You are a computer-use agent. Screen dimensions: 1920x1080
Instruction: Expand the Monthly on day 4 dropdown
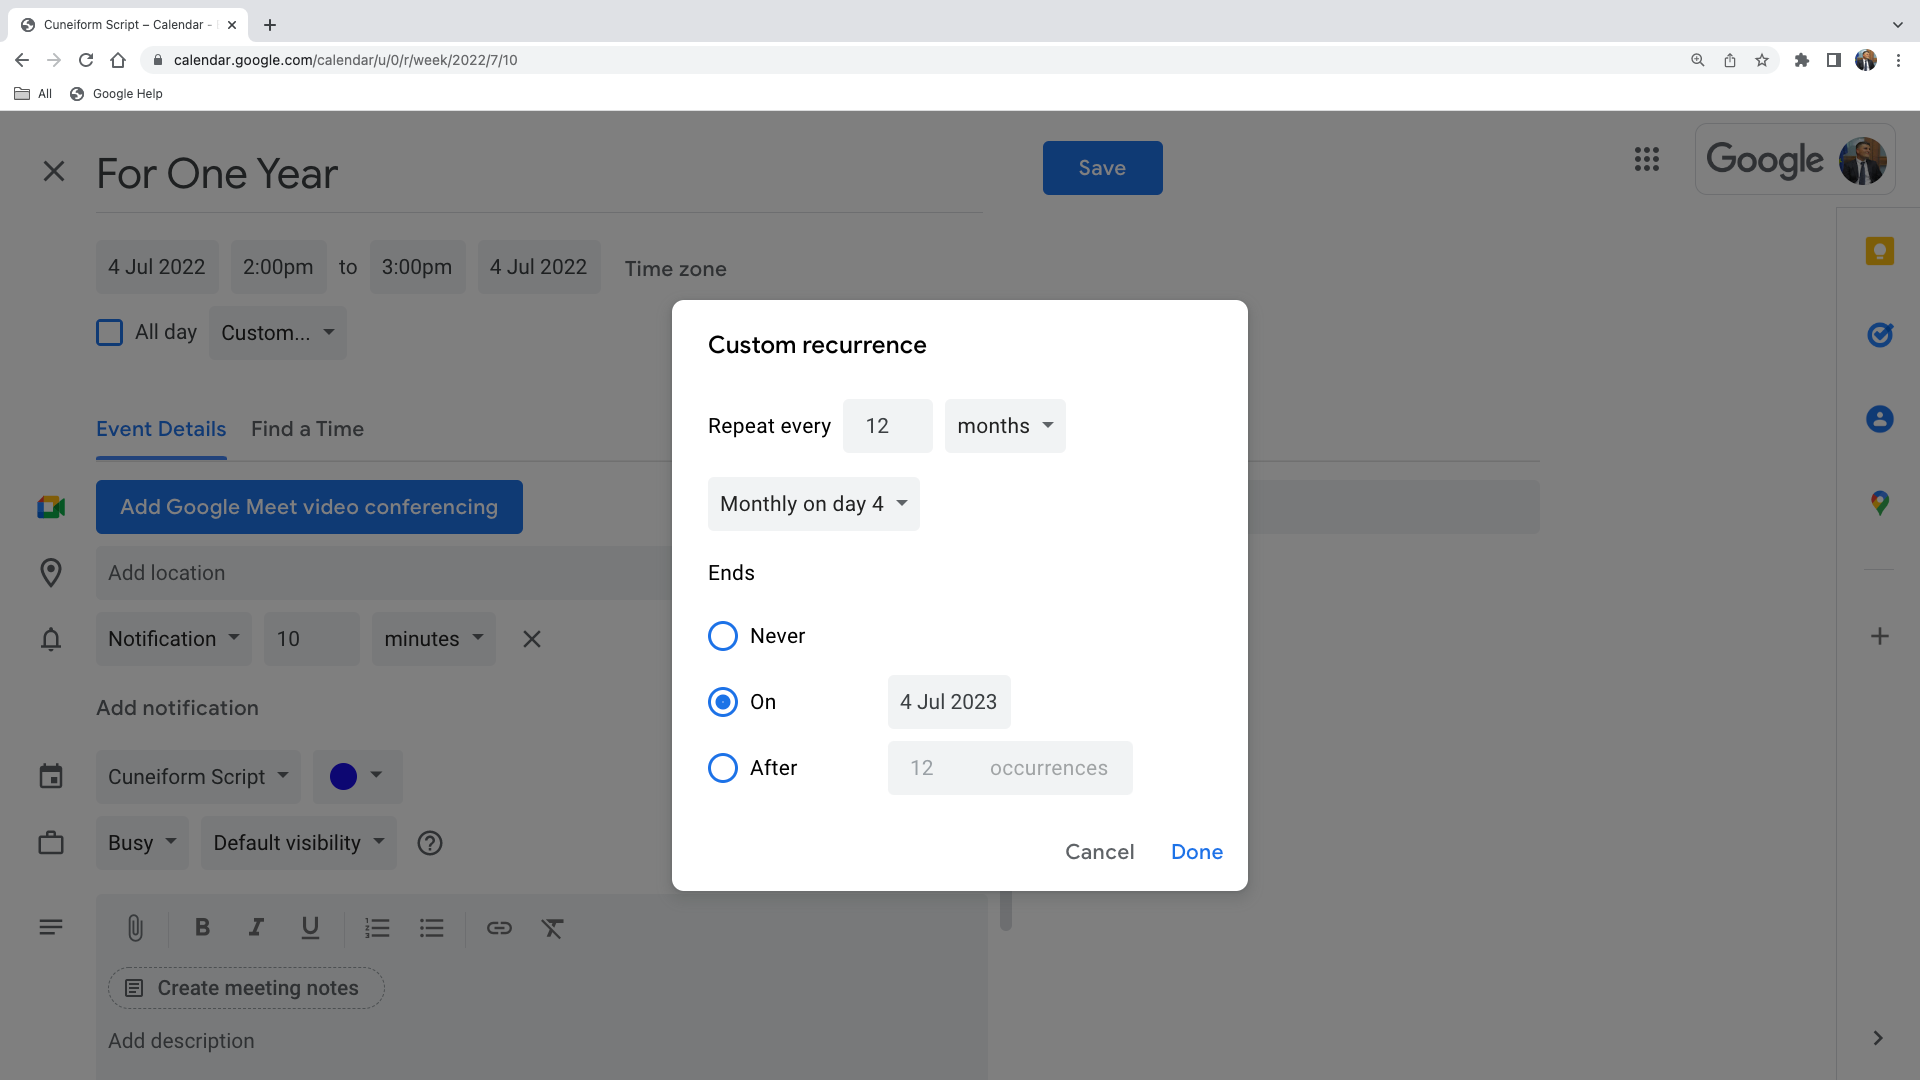tap(813, 504)
